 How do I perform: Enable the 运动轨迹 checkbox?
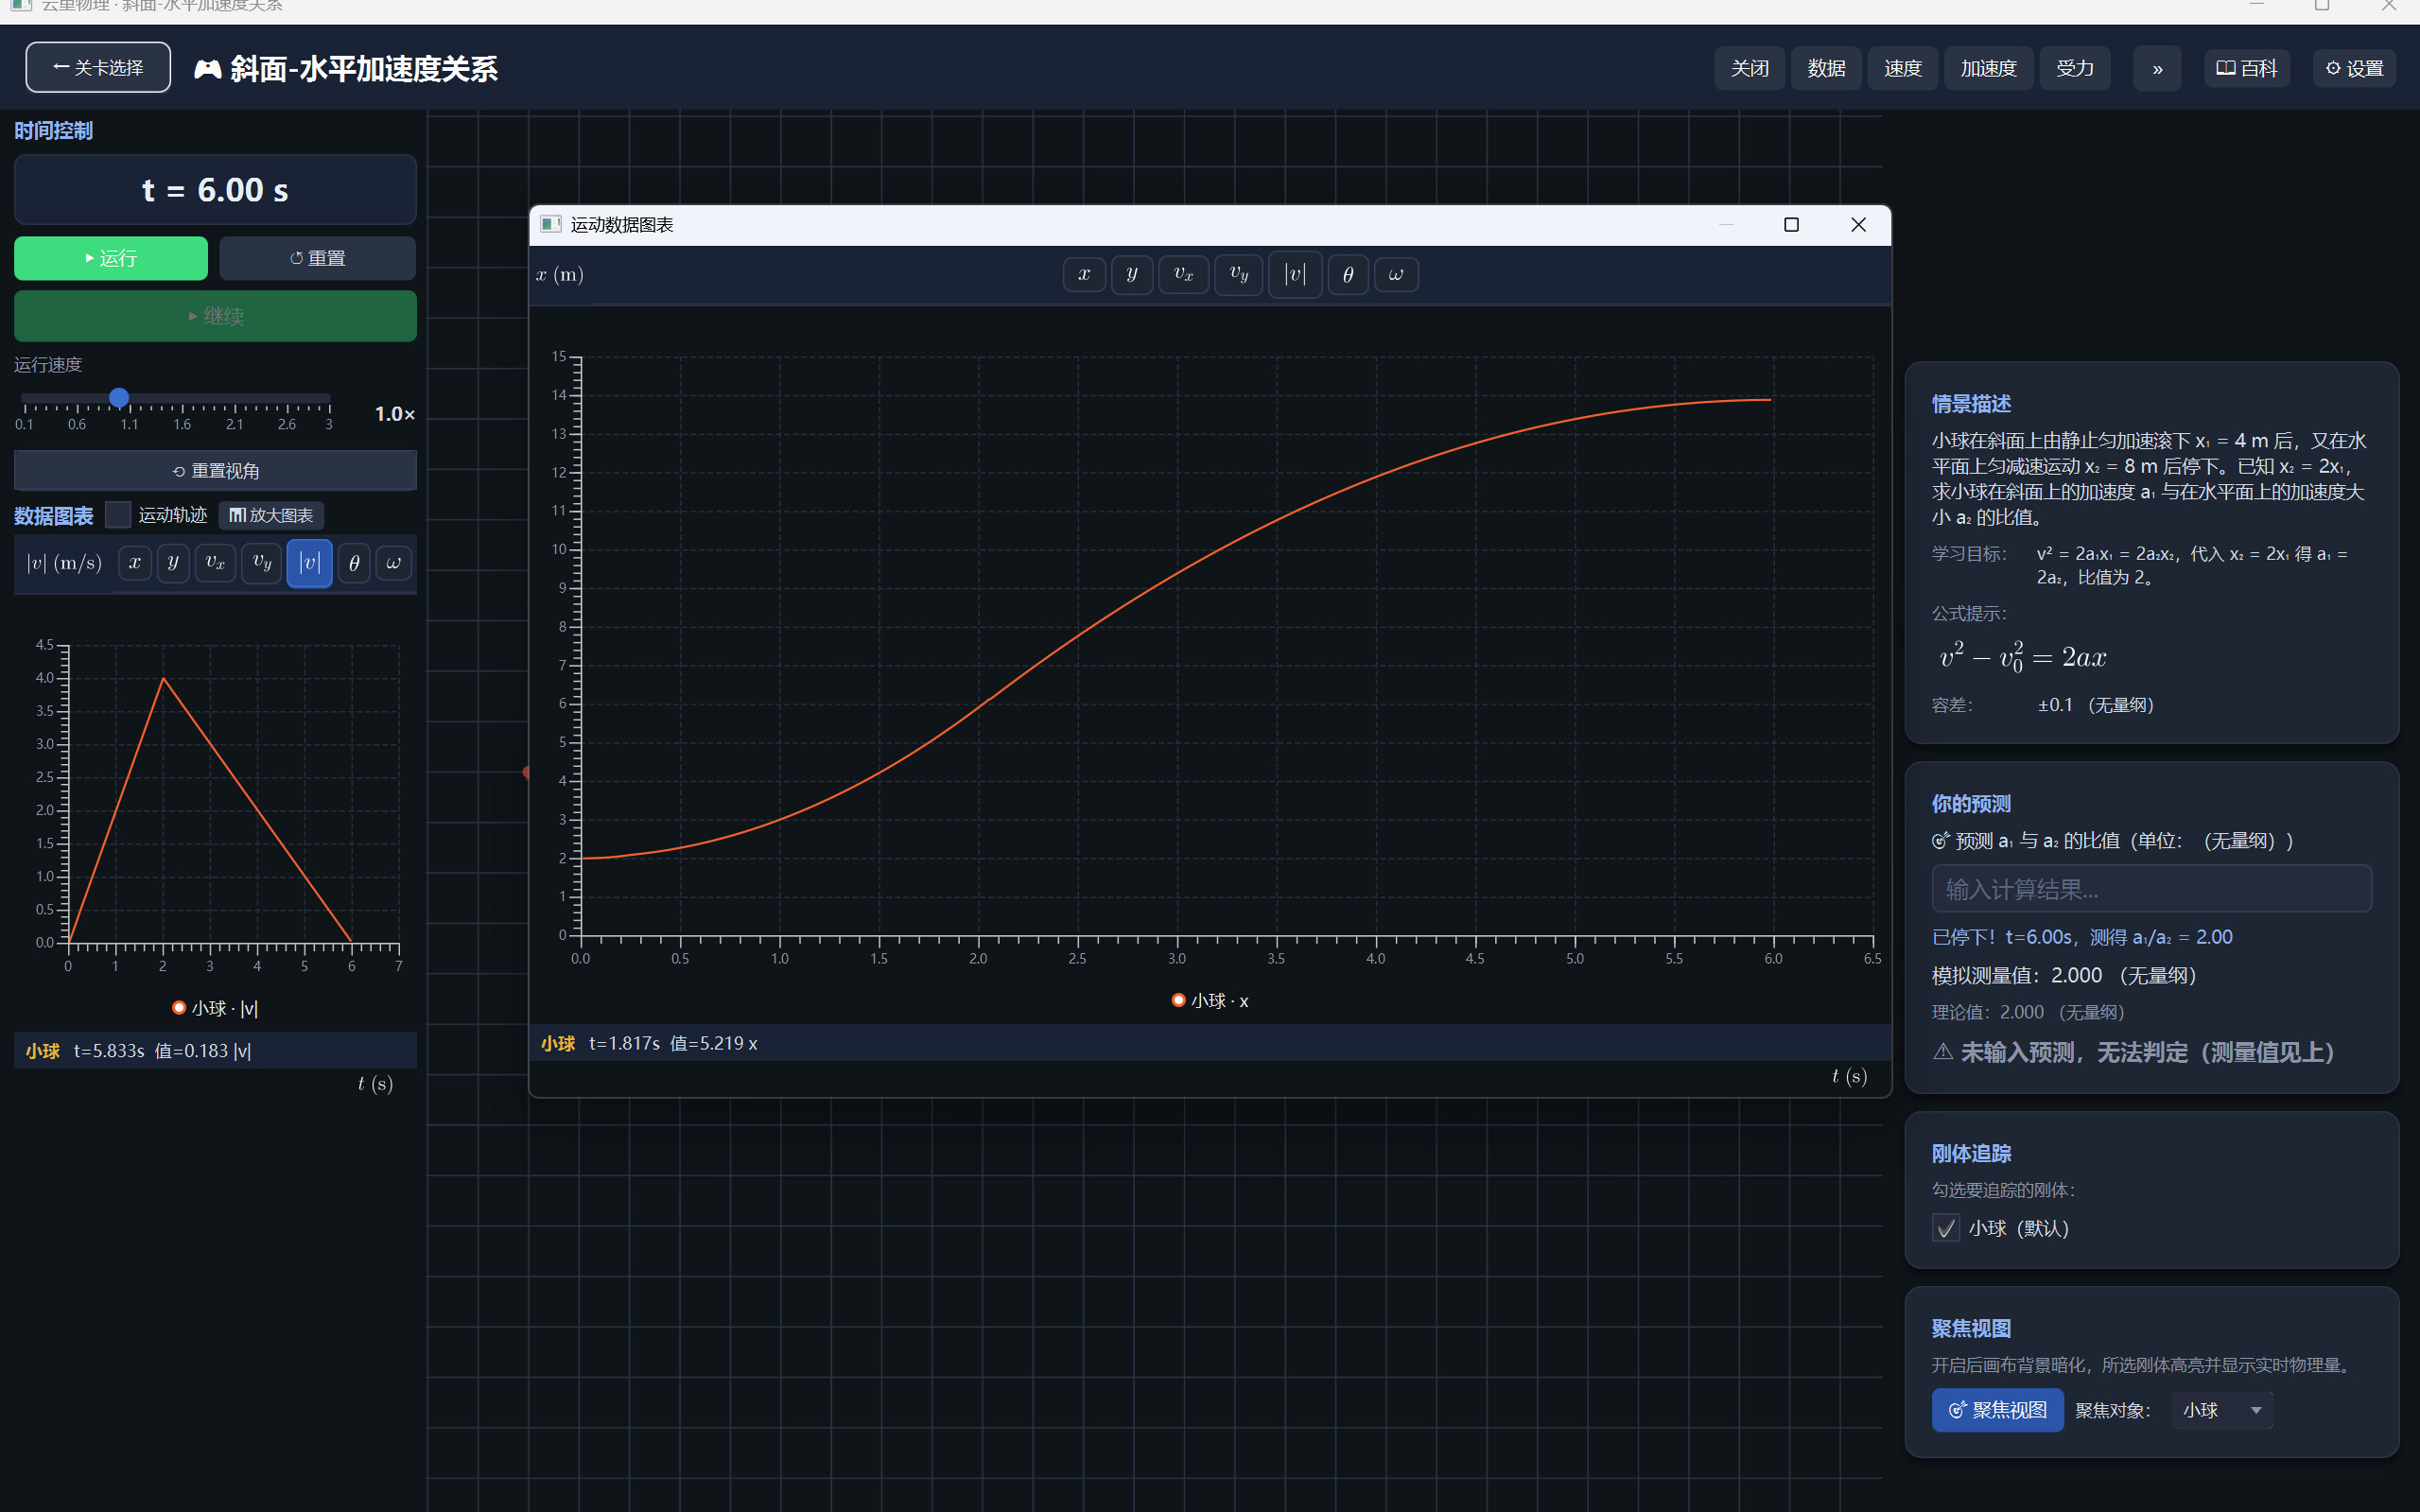(118, 515)
